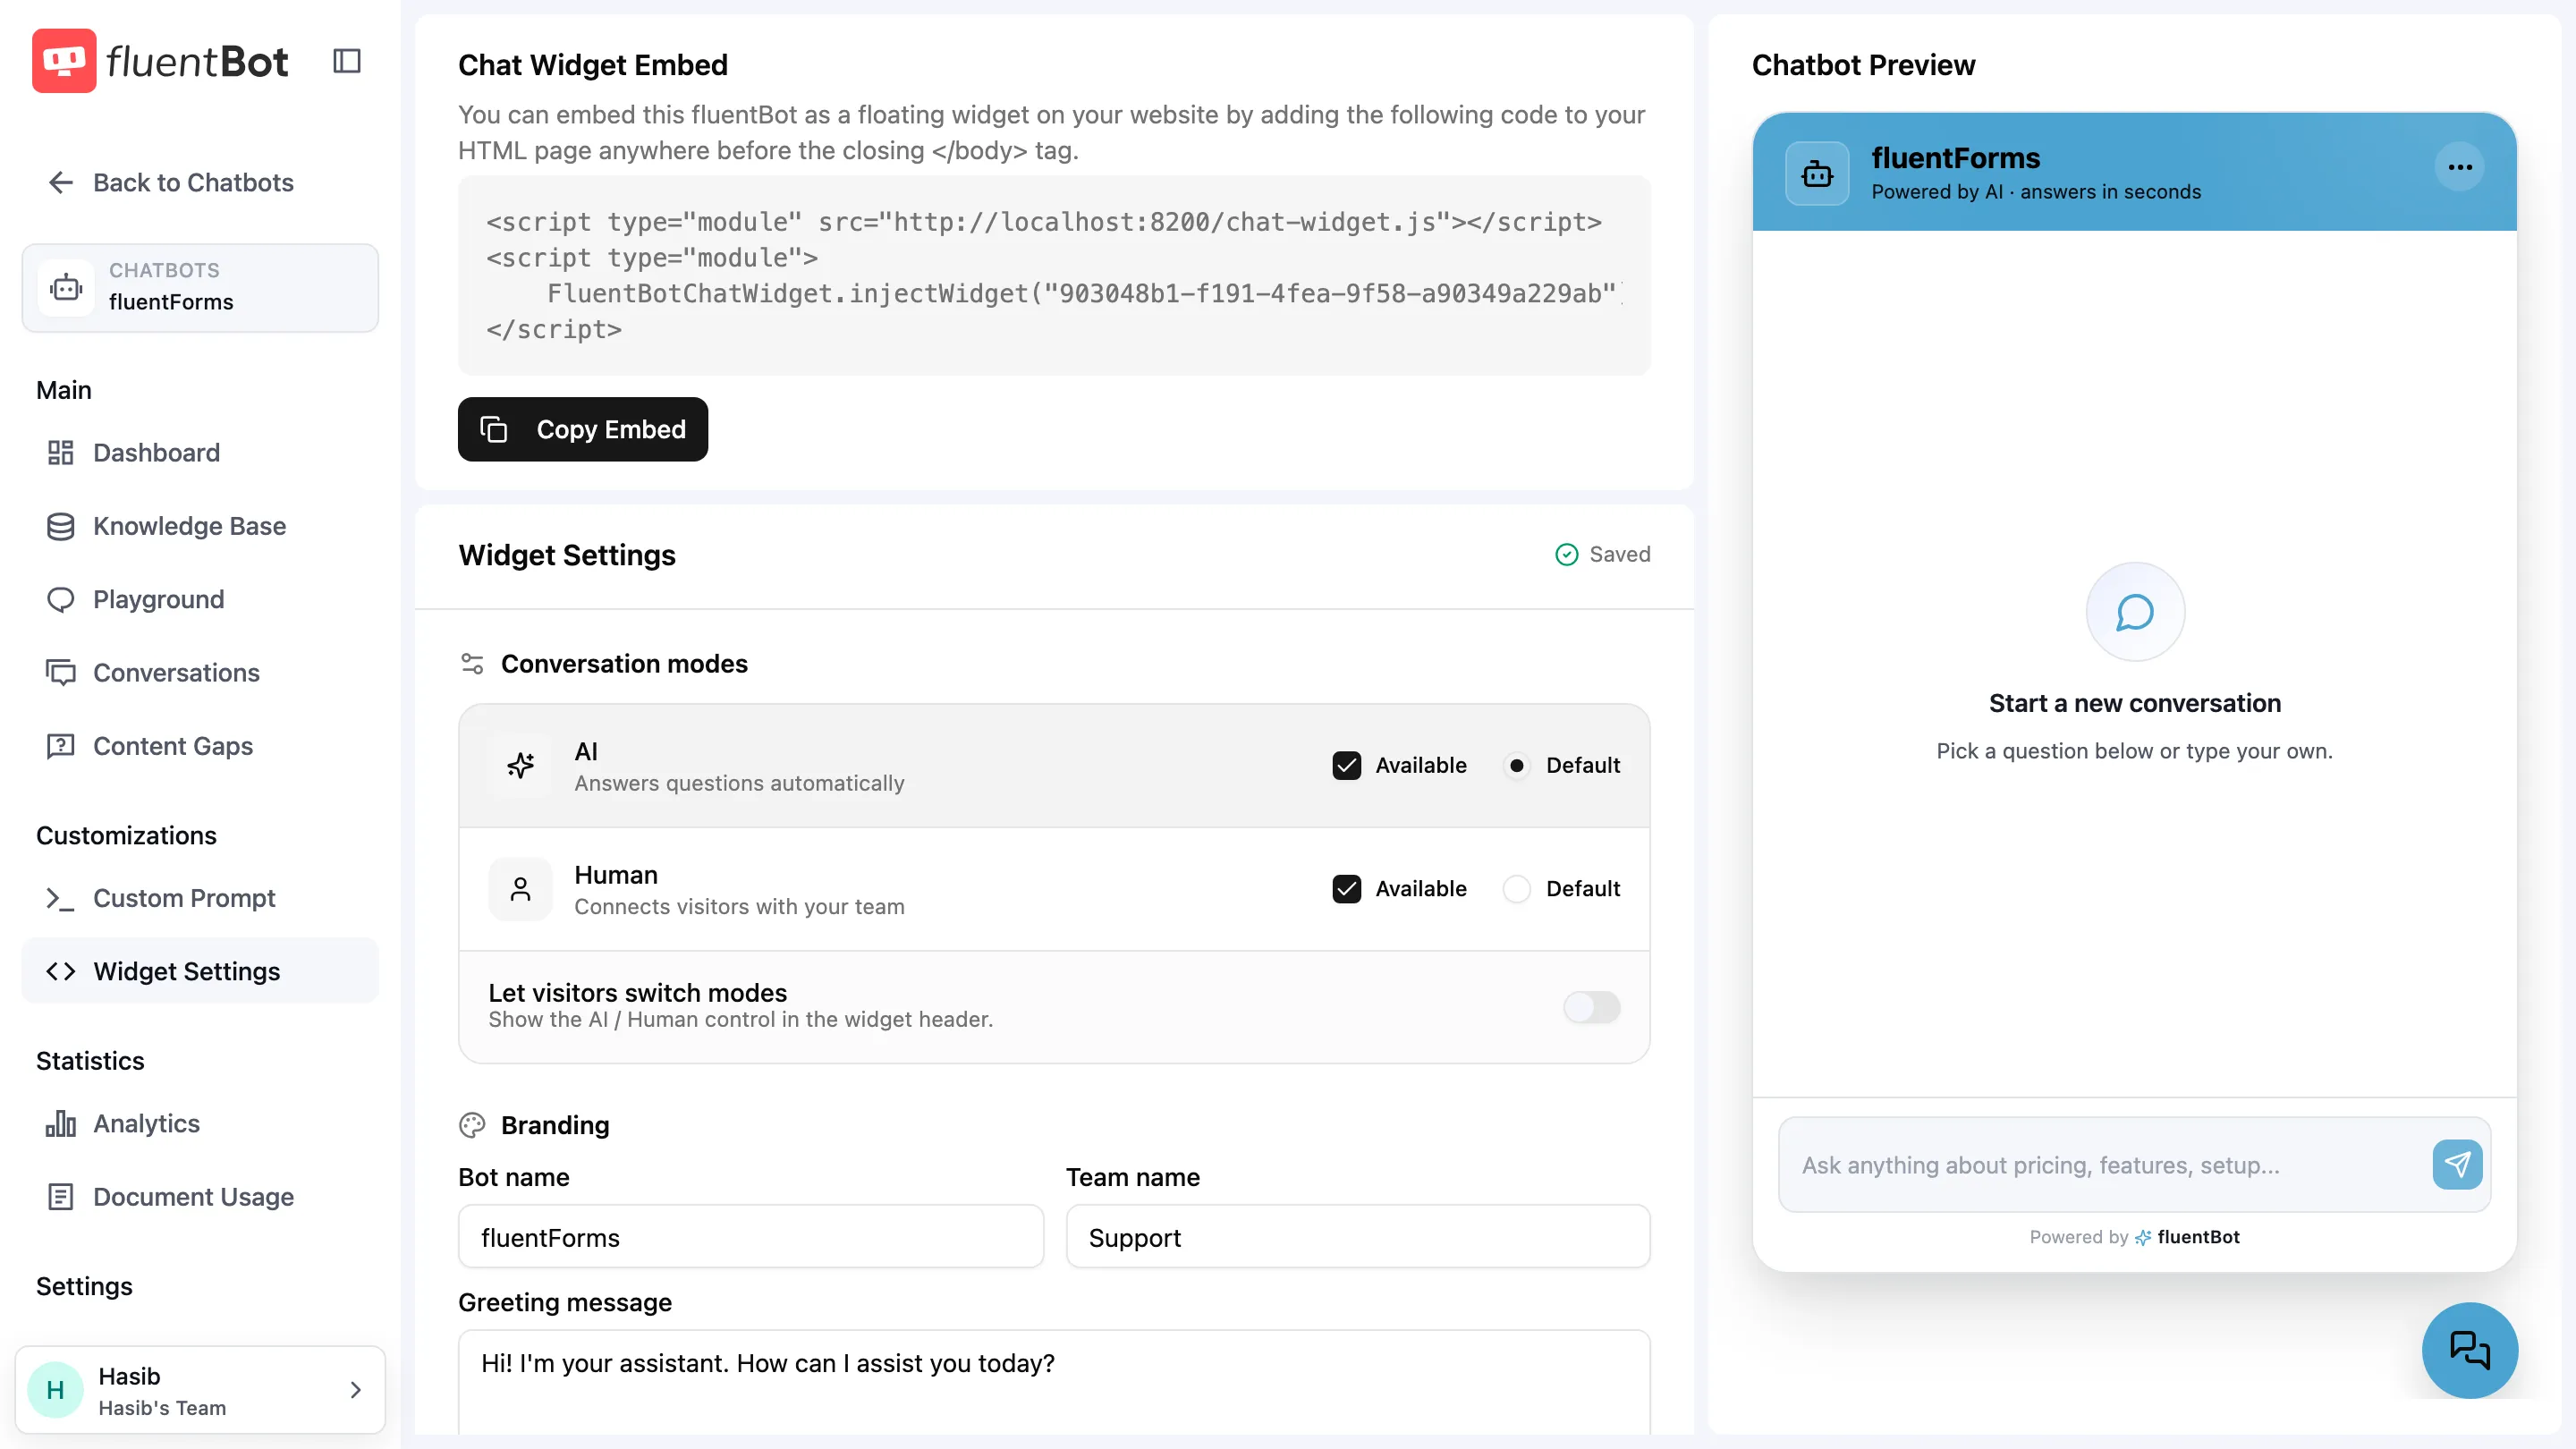Click the Document Usage page icon
Image resolution: width=2576 pixels, height=1449 pixels.
pos(61,1197)
